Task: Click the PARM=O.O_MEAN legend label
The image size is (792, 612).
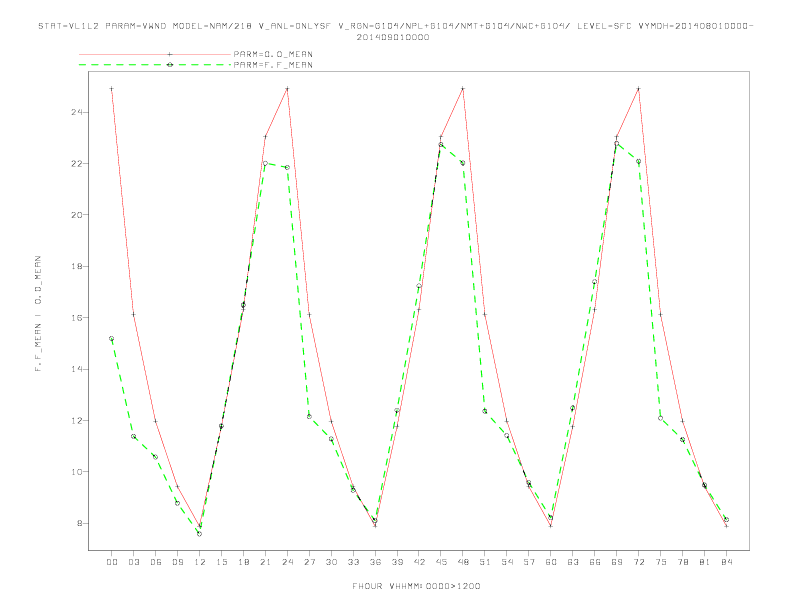Action: click(273, 54)
